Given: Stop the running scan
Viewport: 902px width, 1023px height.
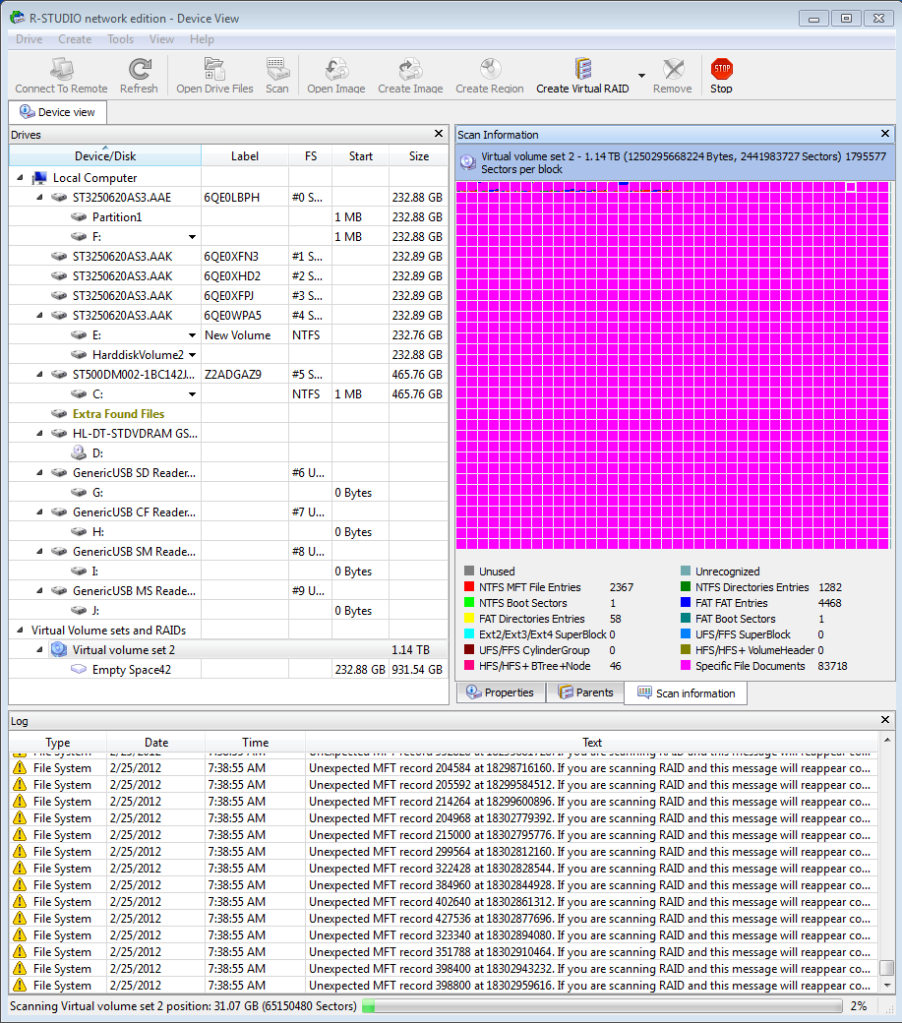Looking at the screenshot, I should pyautogui.click(x=721, y=75).
